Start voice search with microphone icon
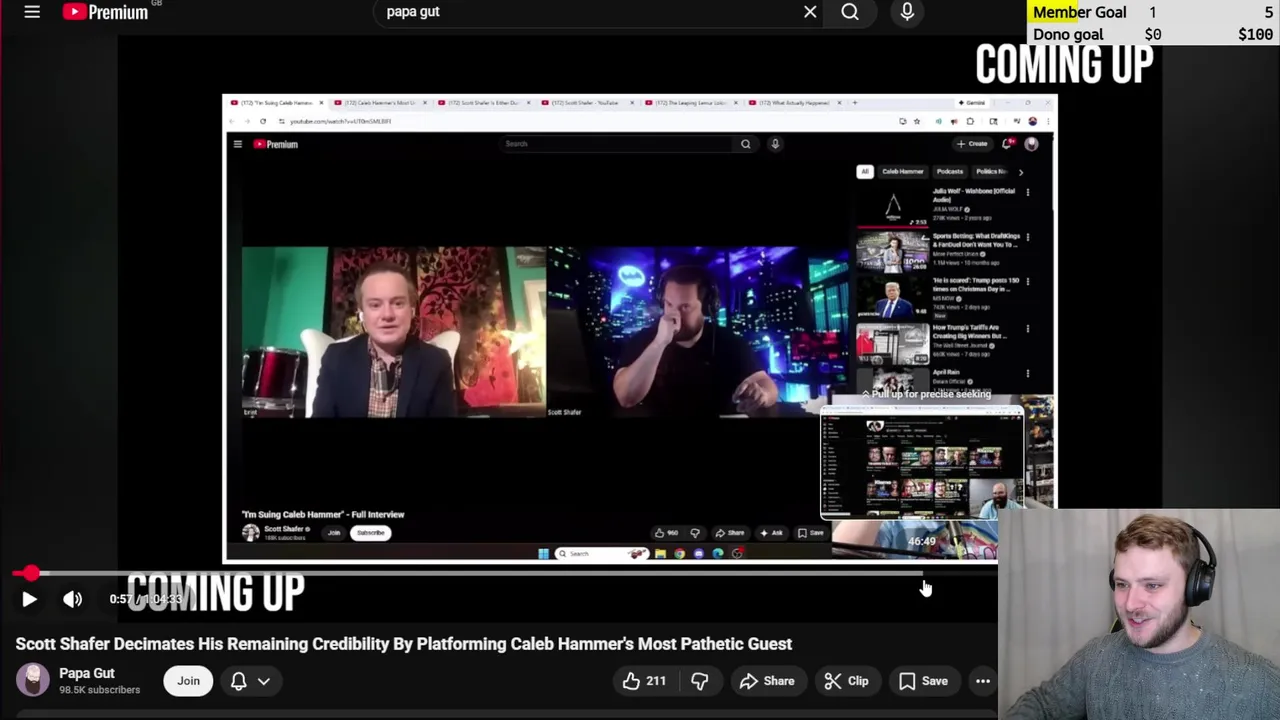This screenshot has height=720, width=1280. tap(907, 12)
